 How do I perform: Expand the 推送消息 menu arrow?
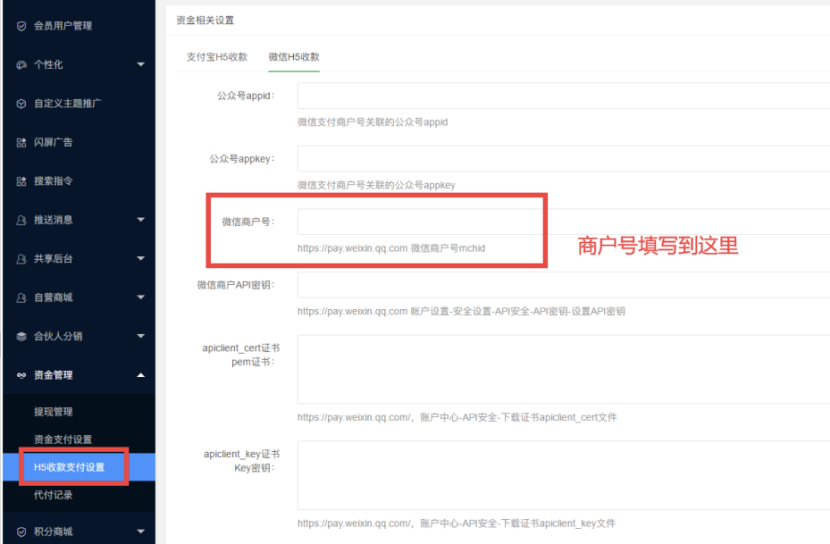tap(141, 220)
